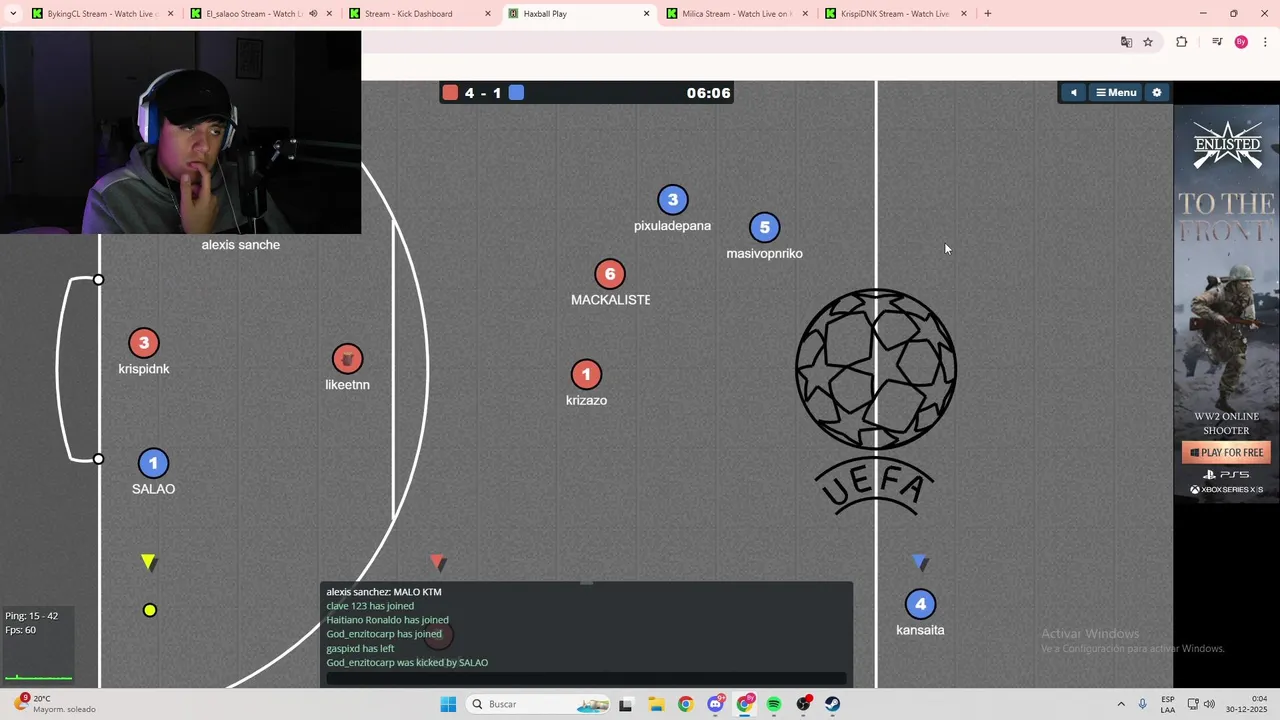This screenshot has width=1280, height=720.
Task: Click blue player 3 pixuladepana
Action: click(x=673, y=200)
